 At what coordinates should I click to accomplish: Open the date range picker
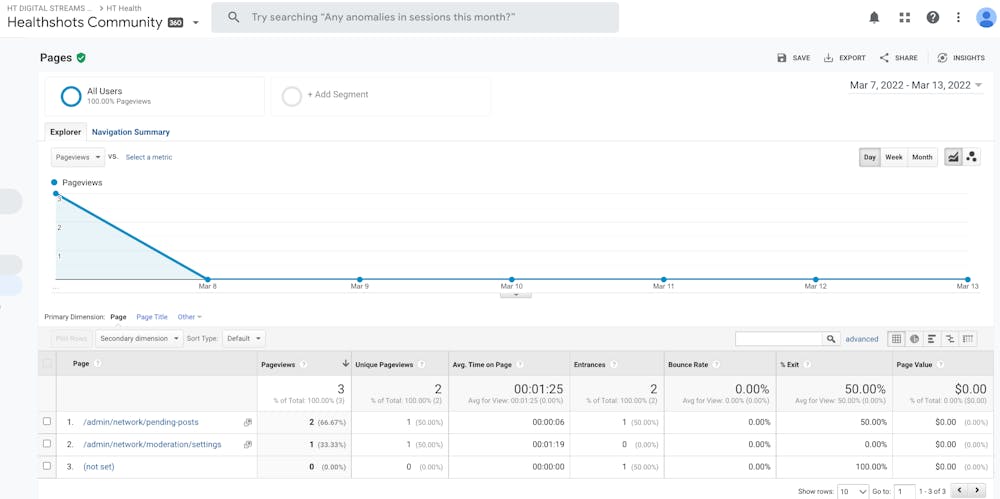pyautogui.click(x=916, y=85)
